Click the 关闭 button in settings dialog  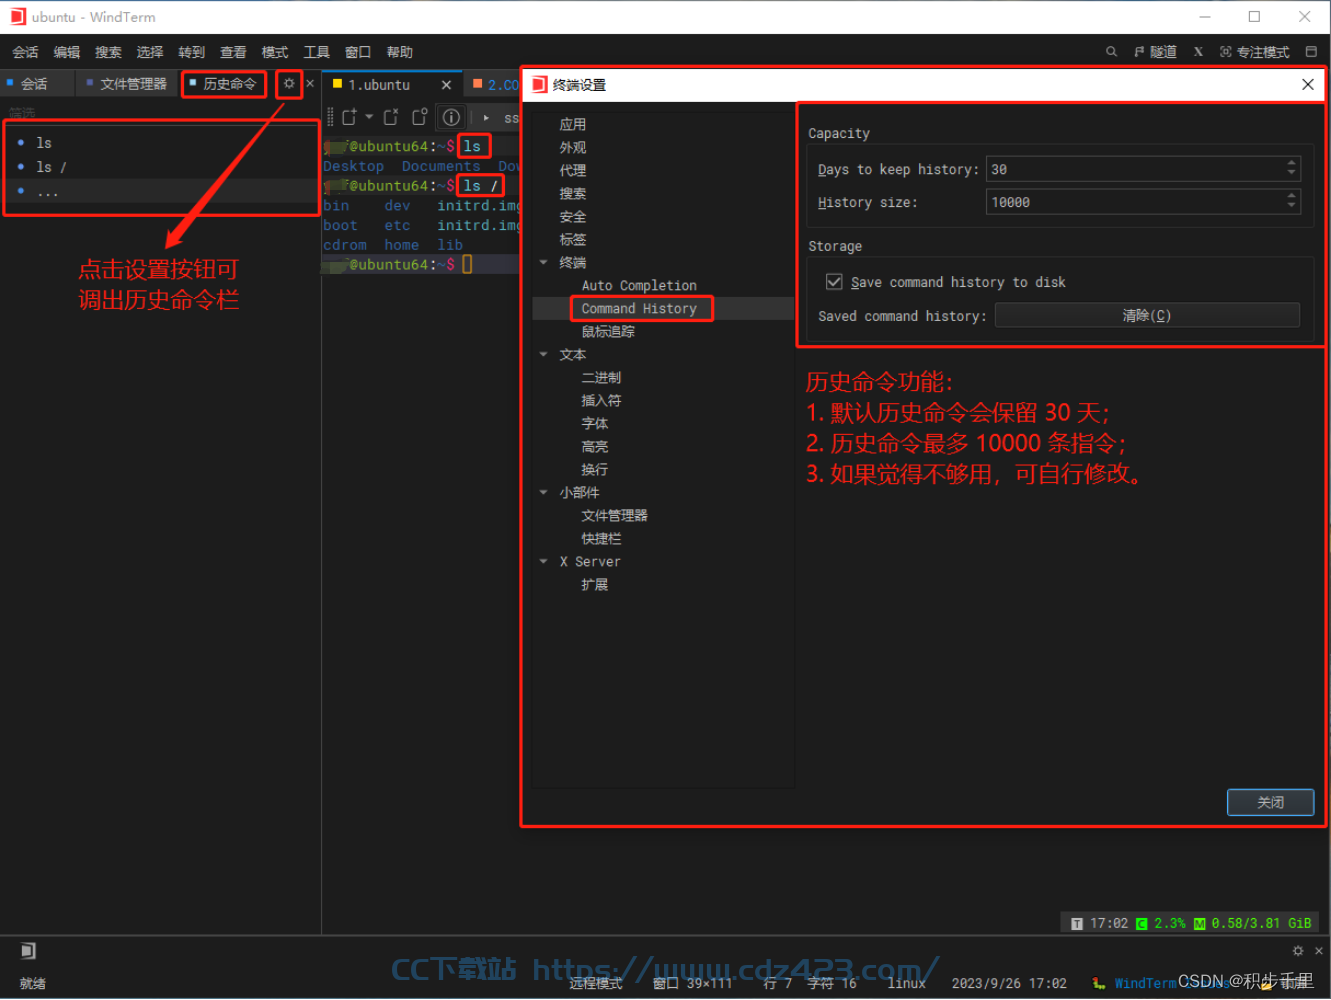pyautogui.click(x=1270, y=802)
